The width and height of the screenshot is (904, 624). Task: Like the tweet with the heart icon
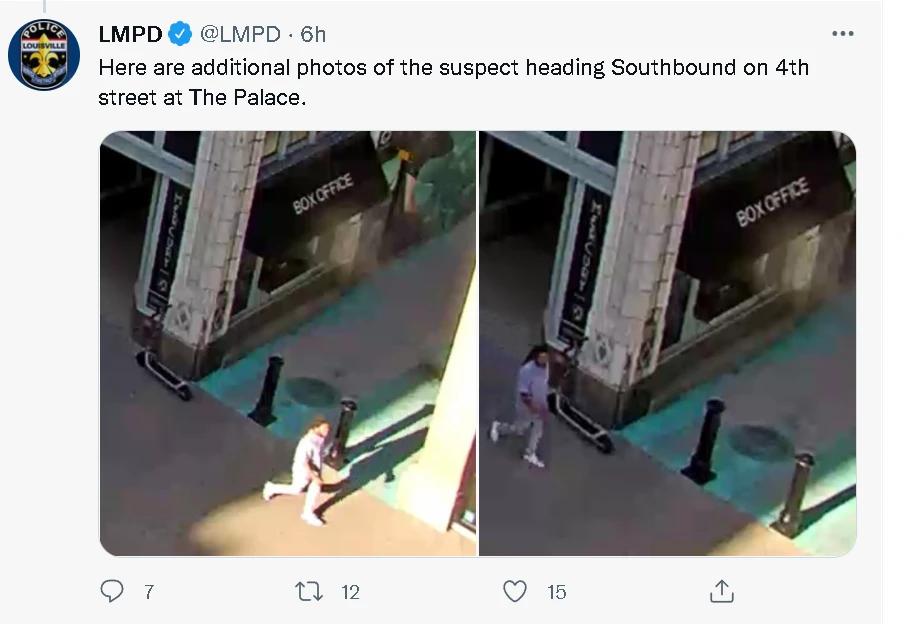click(x=515, y=591)
